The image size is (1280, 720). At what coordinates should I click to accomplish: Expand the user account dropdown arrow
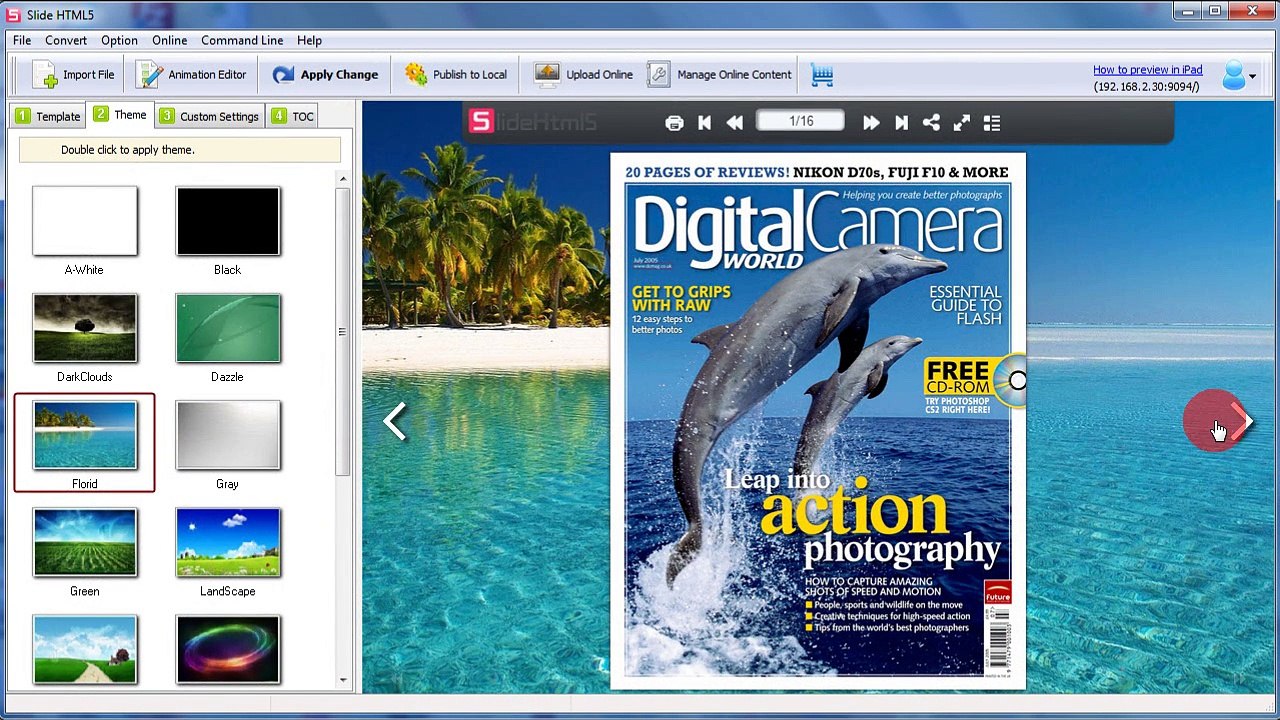pyautogui.click(x=1252, y=77)
